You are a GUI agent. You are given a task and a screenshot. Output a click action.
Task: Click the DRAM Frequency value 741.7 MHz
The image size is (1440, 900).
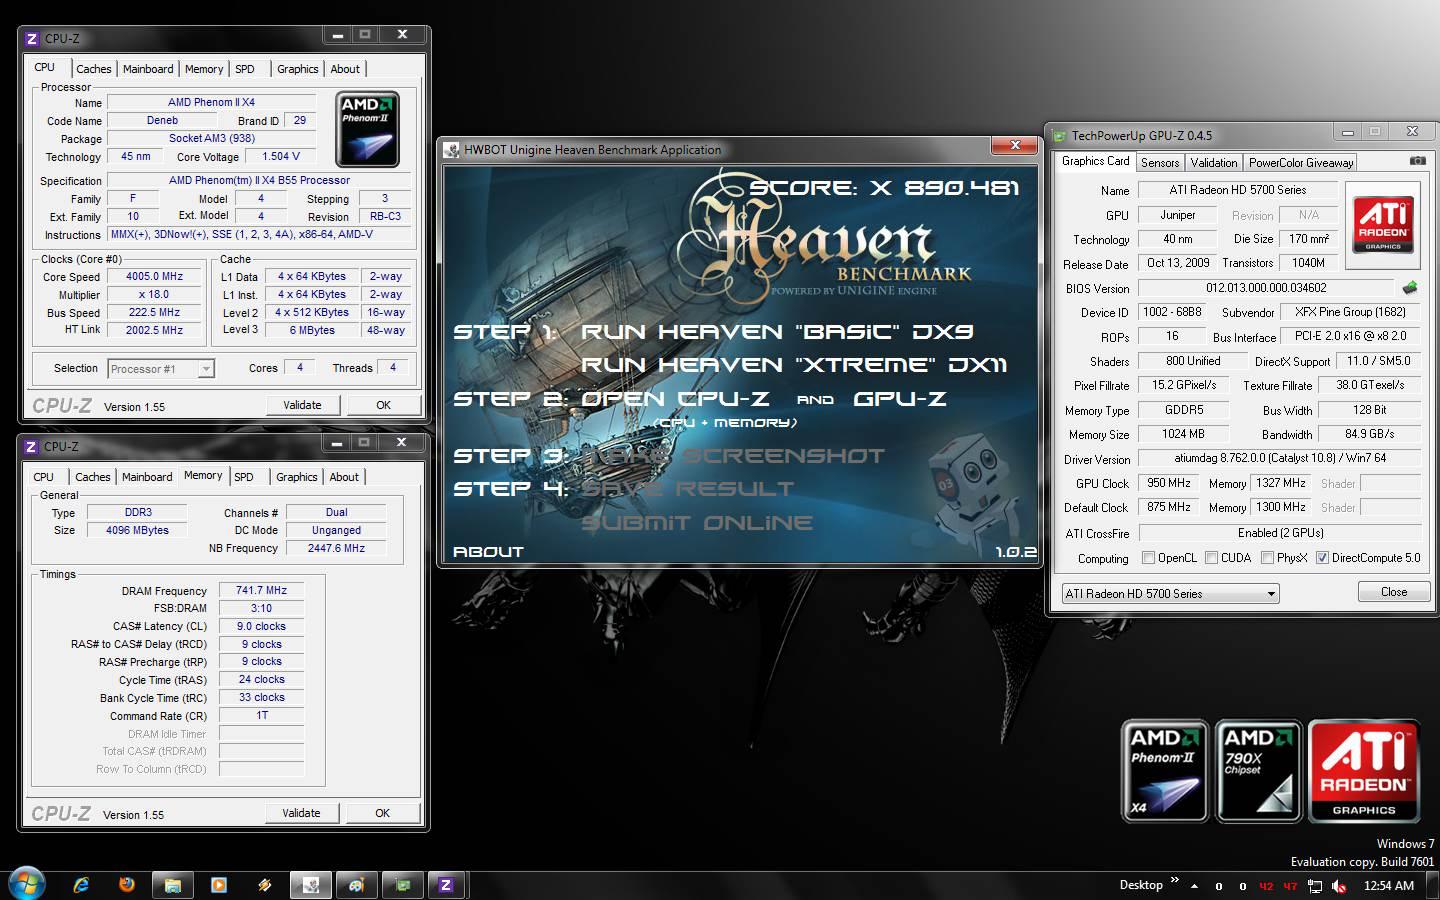click(261, 590)
